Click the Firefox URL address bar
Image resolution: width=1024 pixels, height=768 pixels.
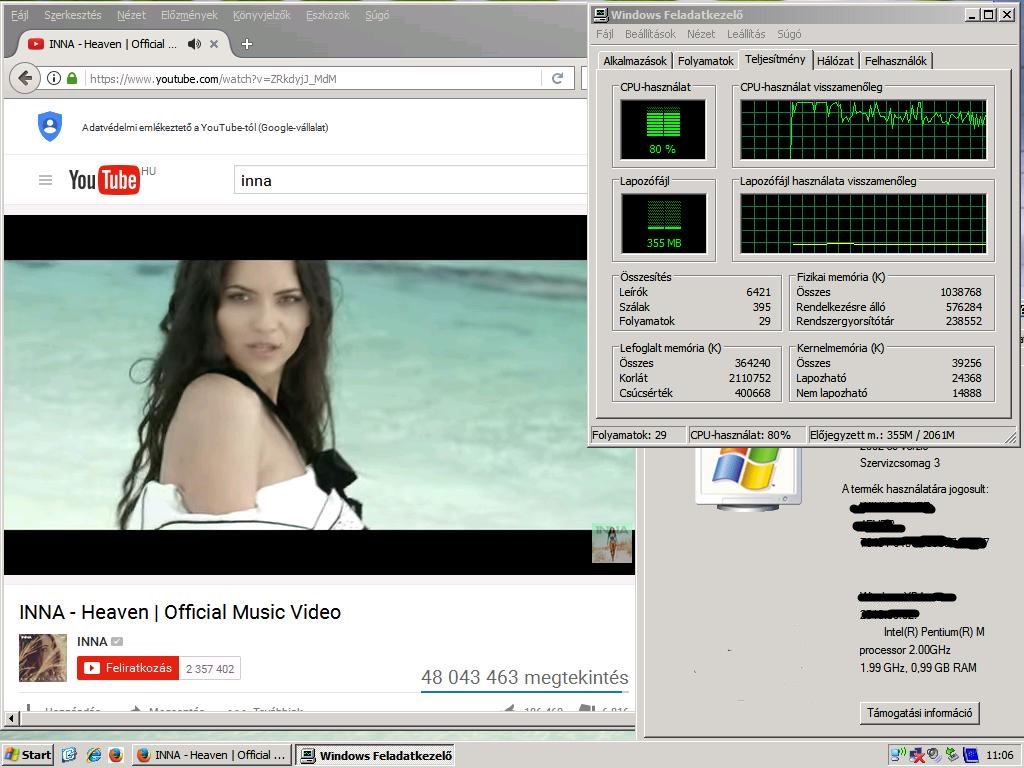[313, 78]
